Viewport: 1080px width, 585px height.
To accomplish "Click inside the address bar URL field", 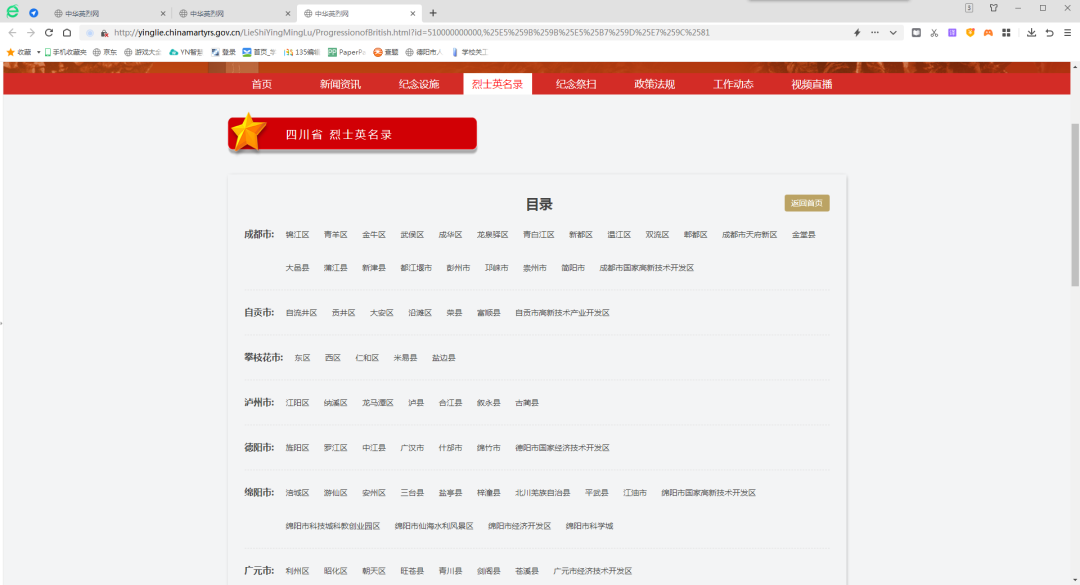I will coord(400,32).
